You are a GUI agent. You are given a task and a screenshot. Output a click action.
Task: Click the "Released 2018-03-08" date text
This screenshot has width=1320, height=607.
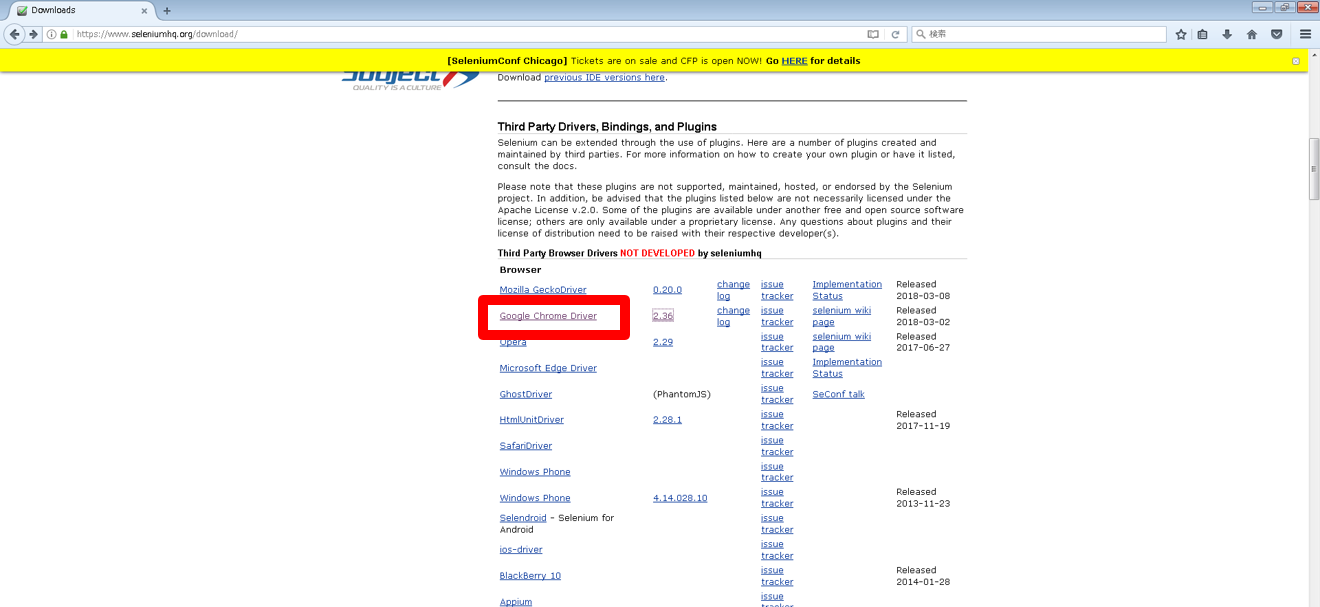click(923, 290)
